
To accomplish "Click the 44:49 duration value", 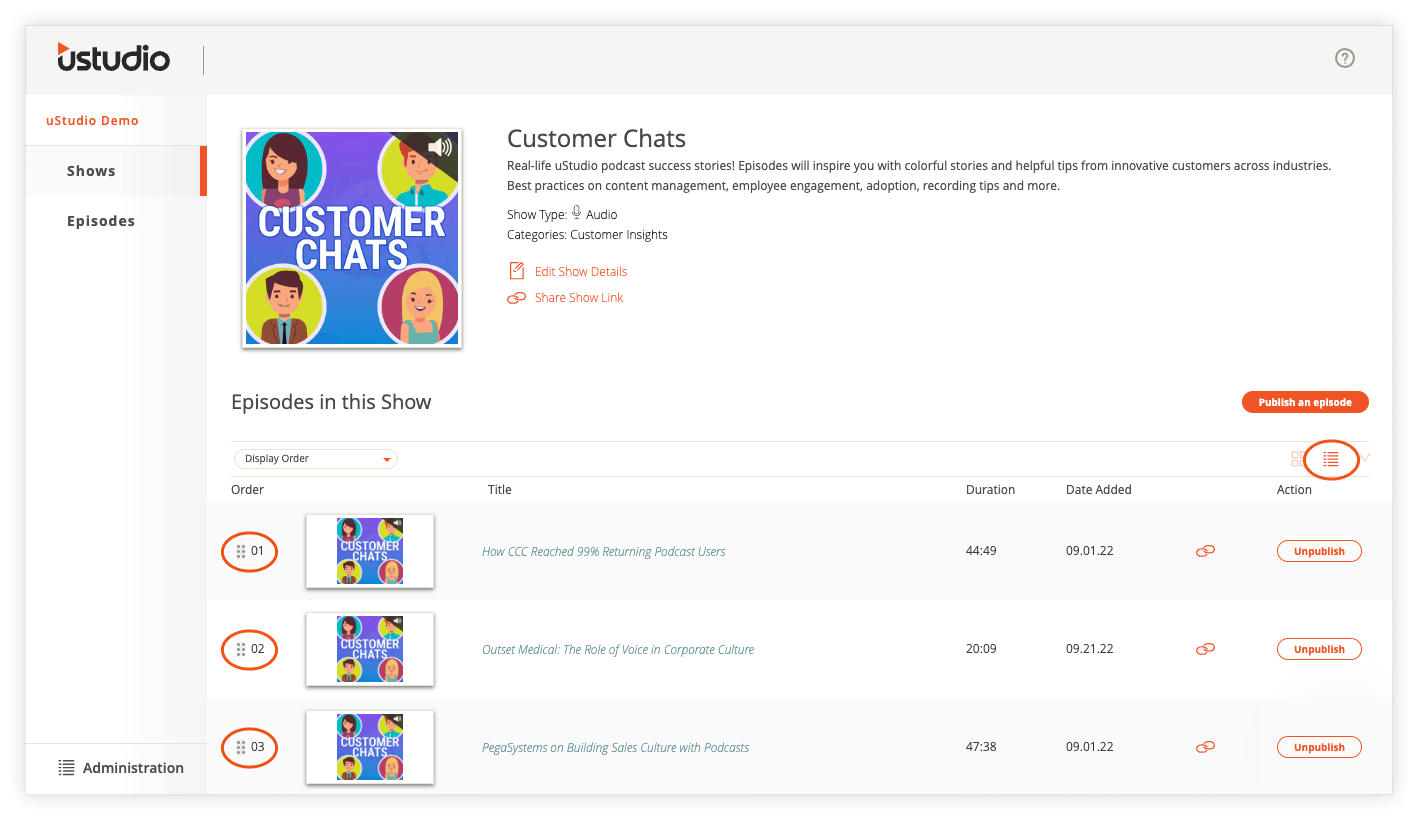I will click(x=981, y=551).
